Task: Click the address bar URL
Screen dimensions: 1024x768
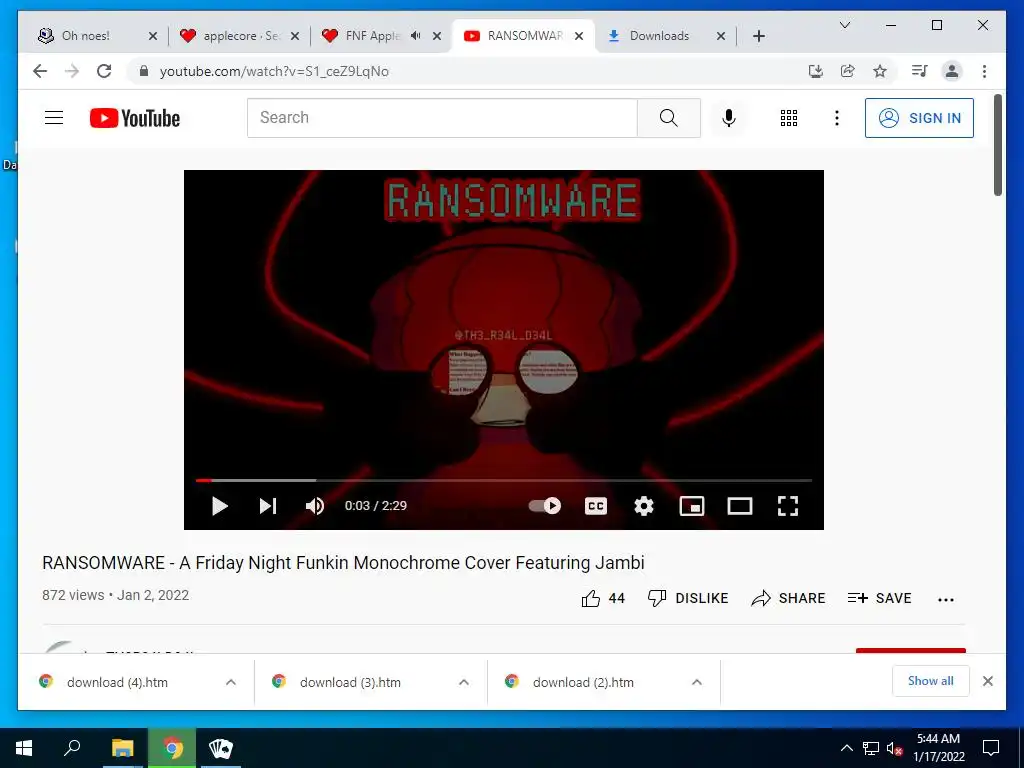Action: (x=274, y=71)
